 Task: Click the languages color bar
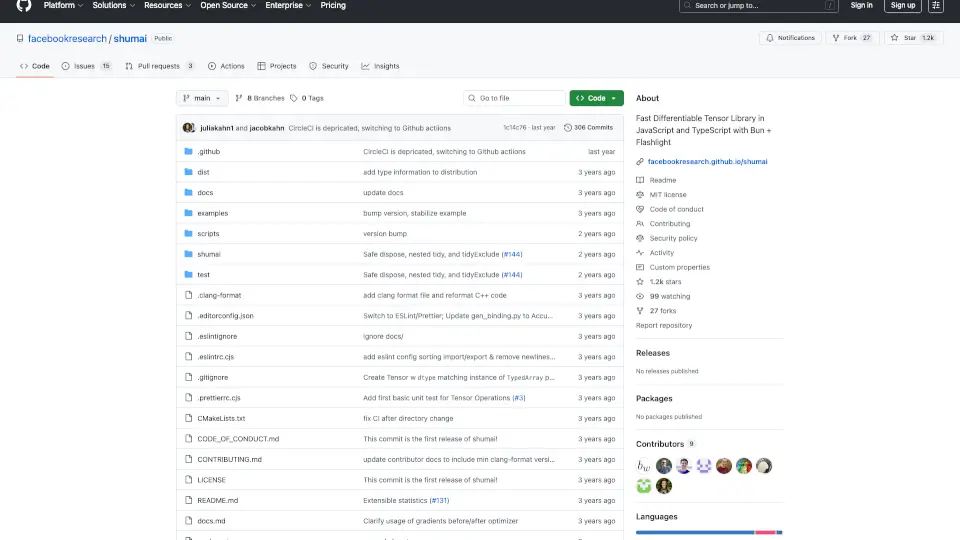click(x=709, y=532)
